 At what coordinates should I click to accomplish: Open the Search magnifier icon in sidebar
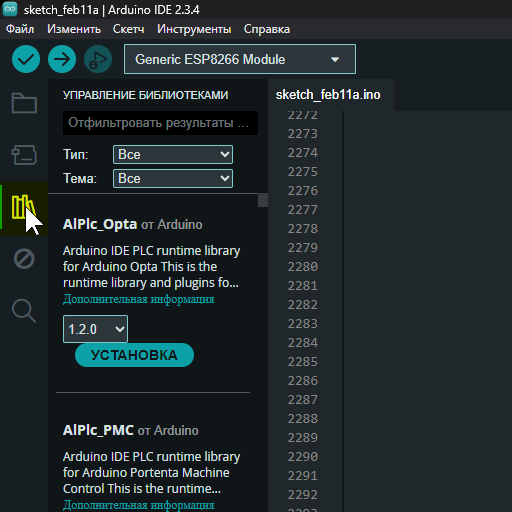pyautogui.click(x=24, y=311)
